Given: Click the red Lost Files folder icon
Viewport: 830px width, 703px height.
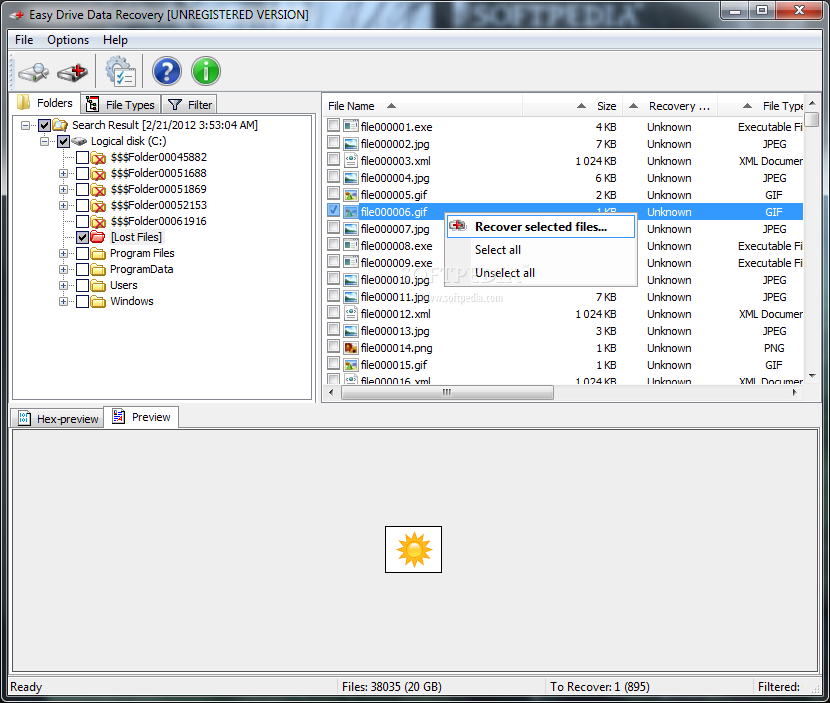Looking at the screenshot, I should (x=98, y=237).
